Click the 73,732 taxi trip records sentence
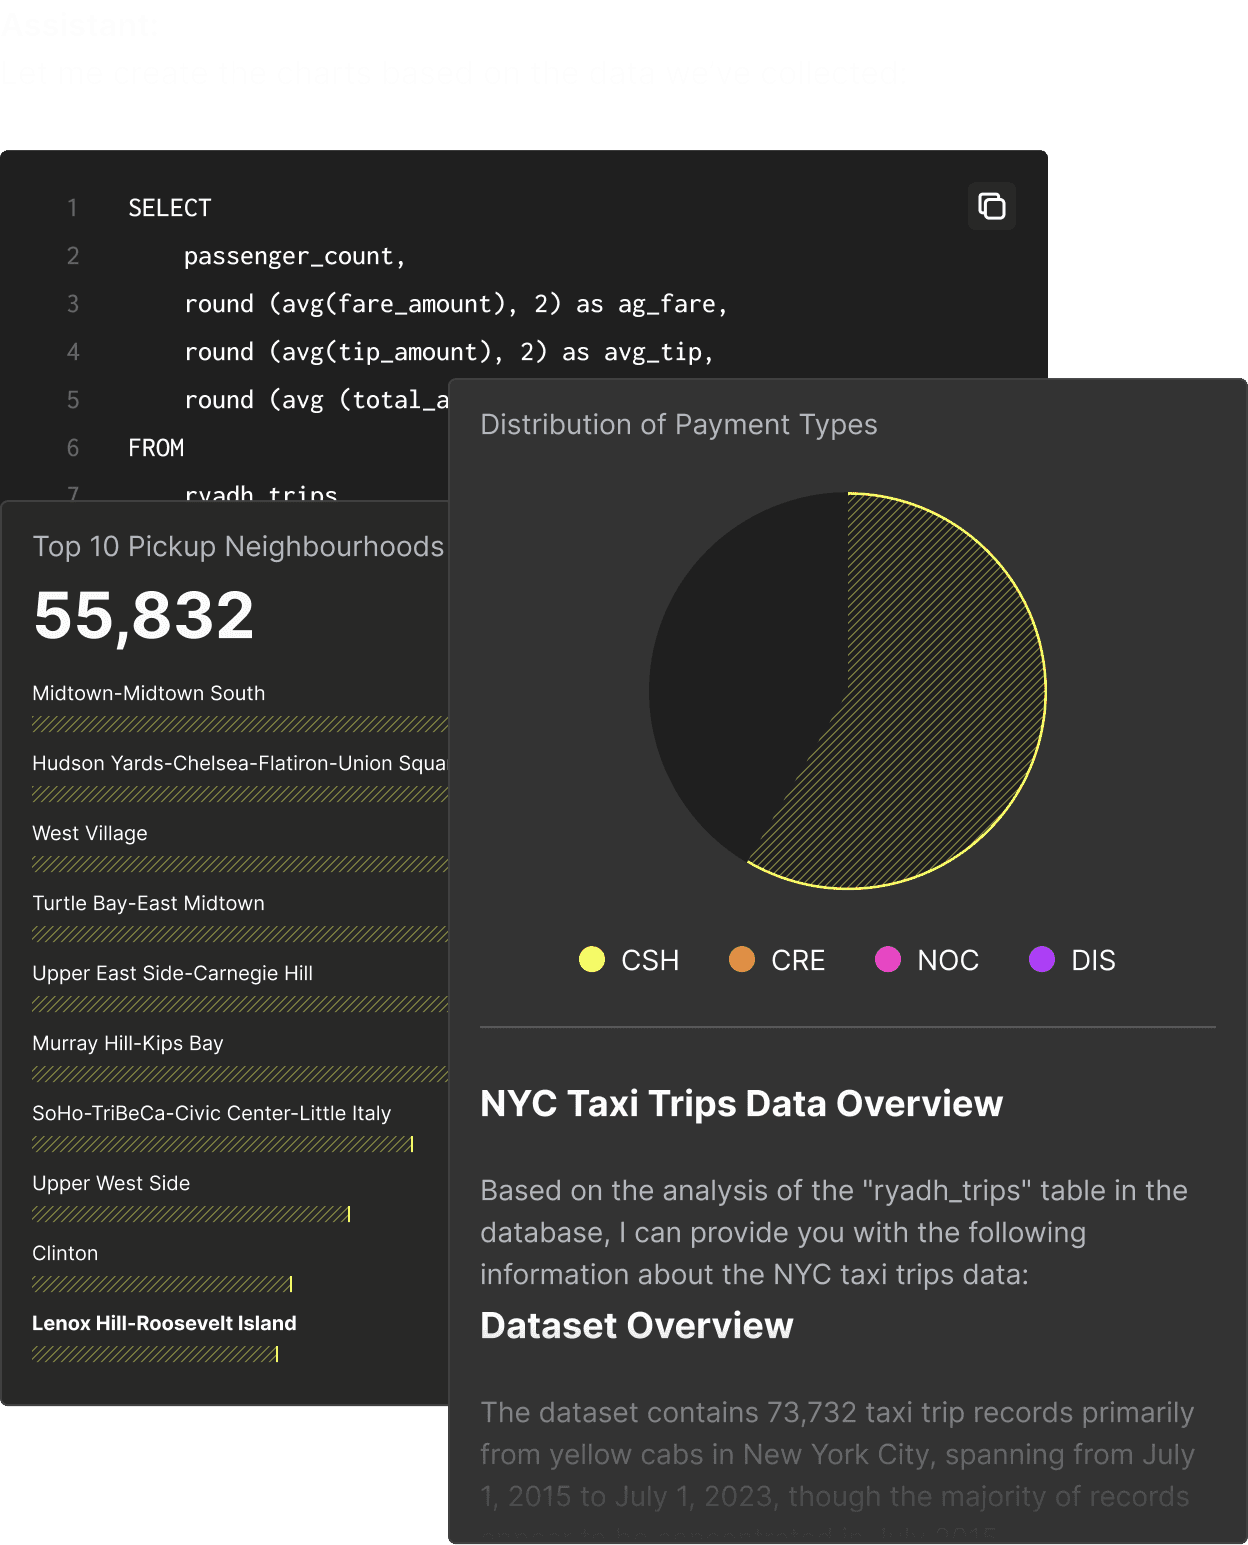Image resolution: width=1248 pixels, height=1545 pixels. point(838,1454)
